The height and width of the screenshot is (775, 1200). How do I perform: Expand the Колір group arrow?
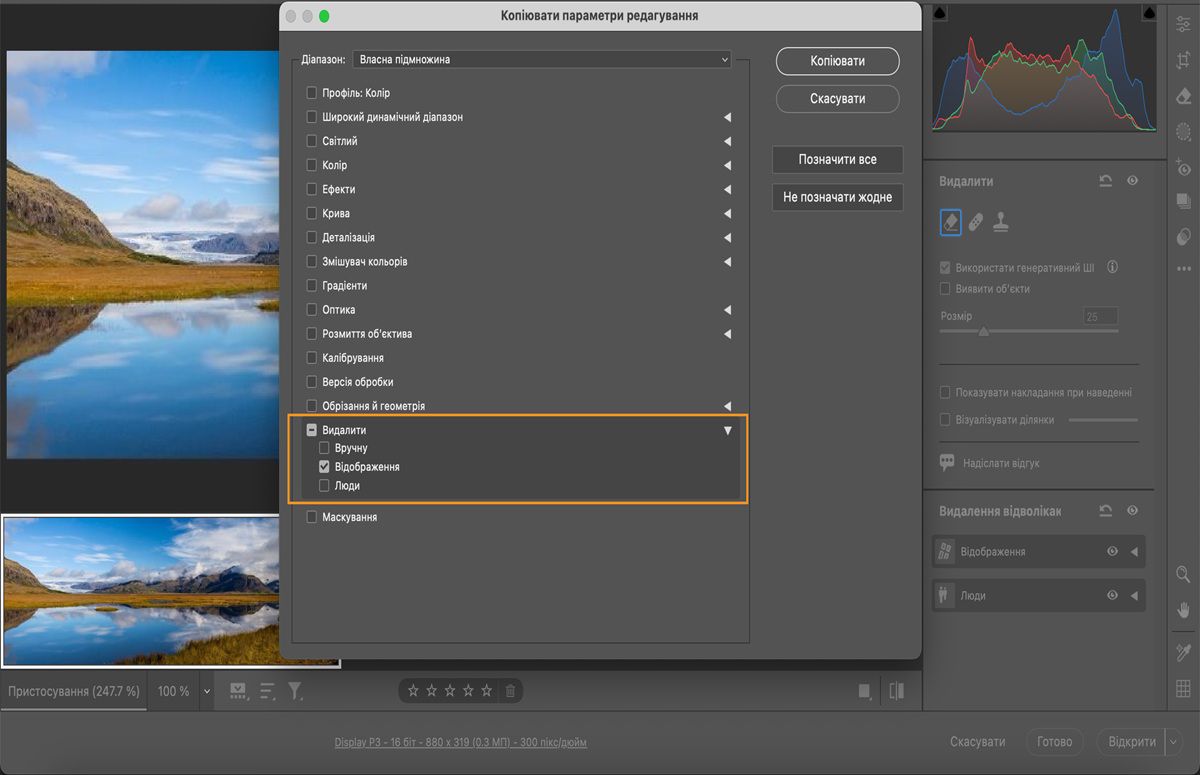coord(727,165)
